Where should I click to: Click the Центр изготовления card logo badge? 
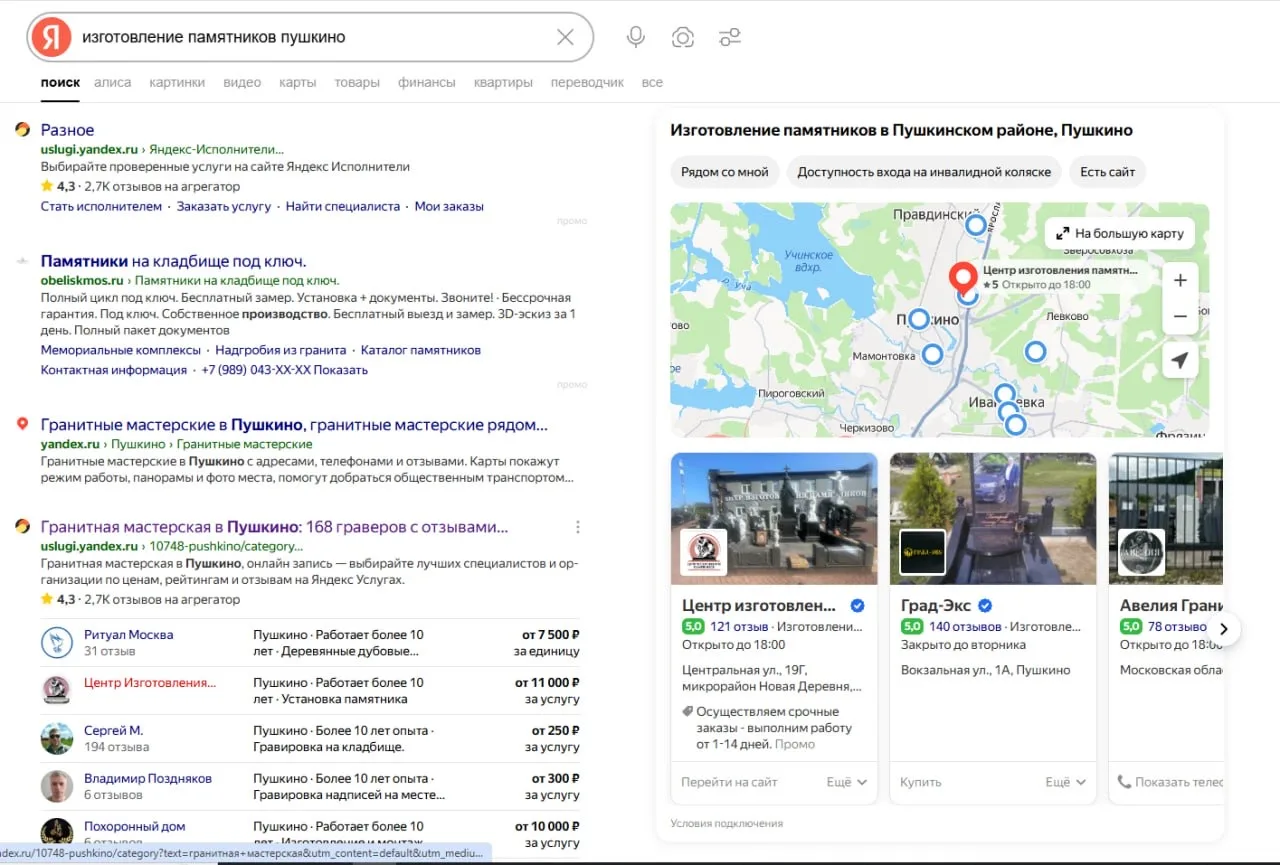[704, 552]
